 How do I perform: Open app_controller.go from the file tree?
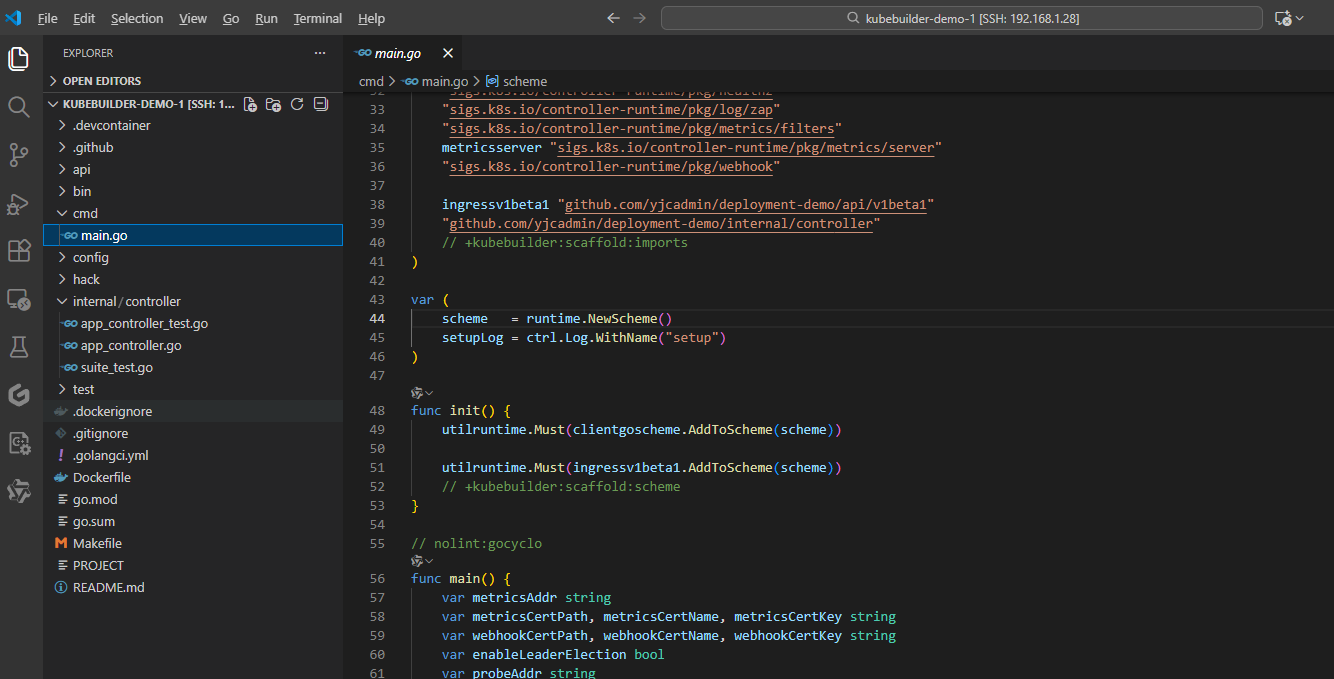[130, 345]
